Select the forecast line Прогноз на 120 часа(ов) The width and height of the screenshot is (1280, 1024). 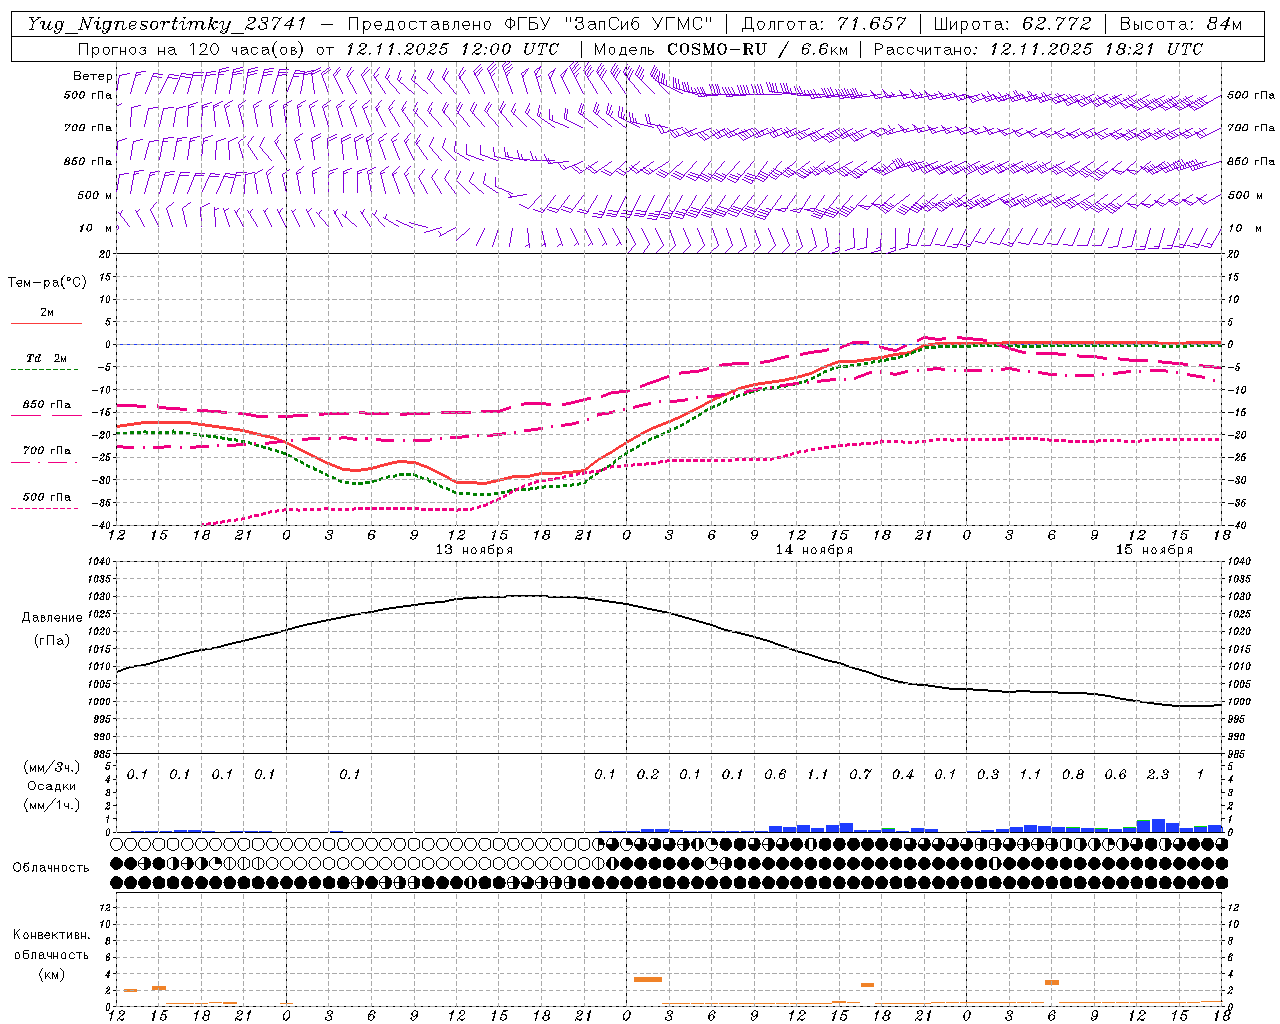(191, 49)
